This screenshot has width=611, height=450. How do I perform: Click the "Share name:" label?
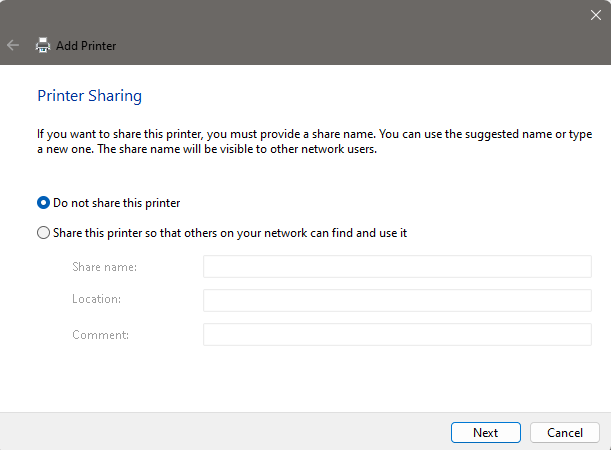(104, 267)
